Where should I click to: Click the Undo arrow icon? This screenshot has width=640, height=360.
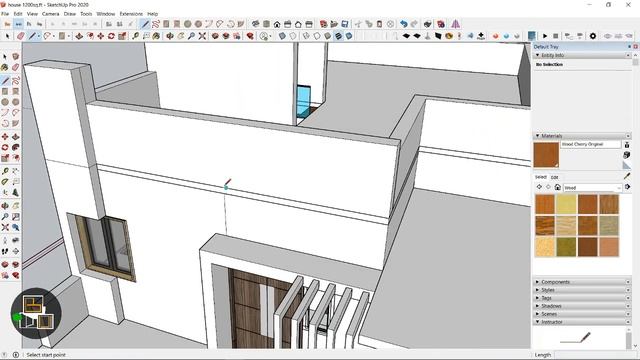(404, 24)
